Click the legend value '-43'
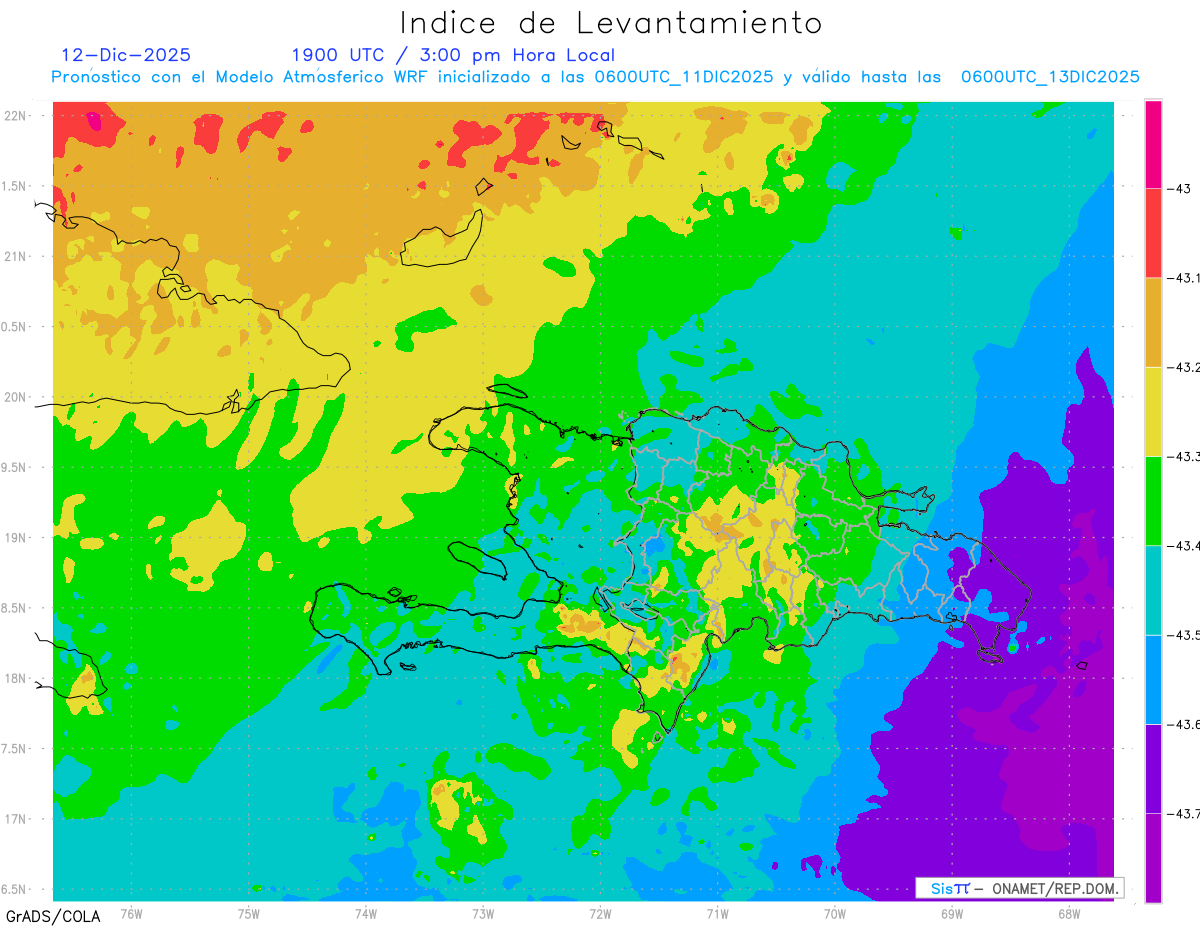Image resolution: width=1200 pixels, height=927 pixels. click(x=1179, y=189)
